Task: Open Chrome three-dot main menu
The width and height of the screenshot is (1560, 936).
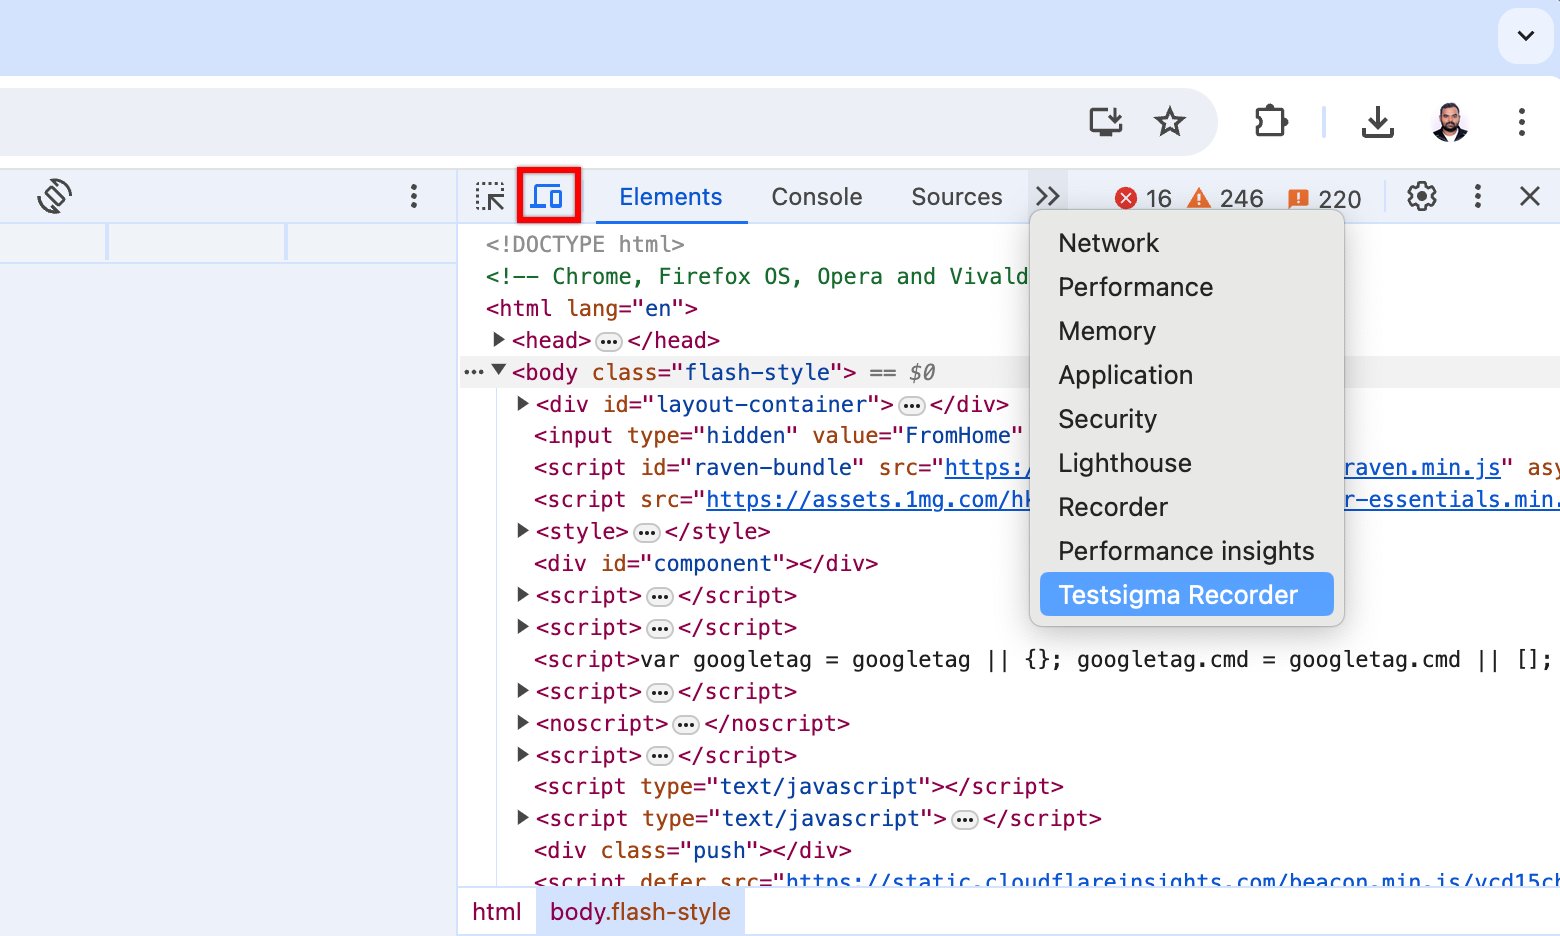Action: tap(1522, 122)
